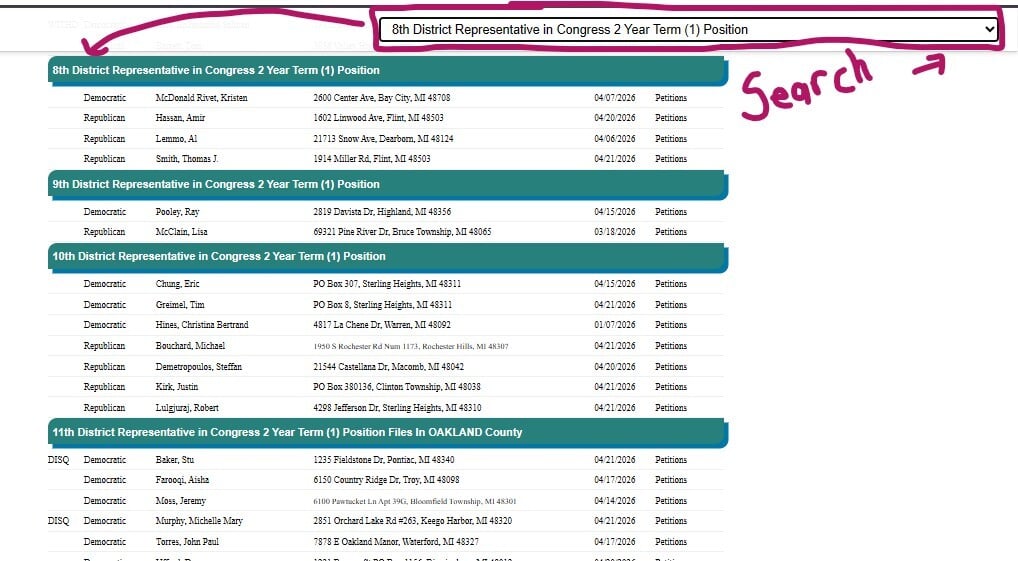Click filing date 04/14/2026 for Moss, Jeremy
Viewport: 1018px width, 561px height.
pos(615,501)
